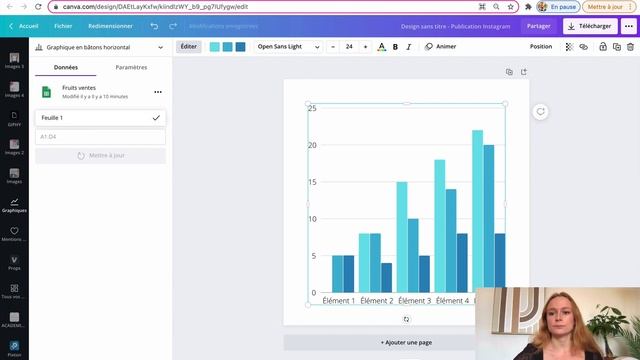640x360 pixels.
Task: Click the Télécharger button
Action: (x=590, y=26)
